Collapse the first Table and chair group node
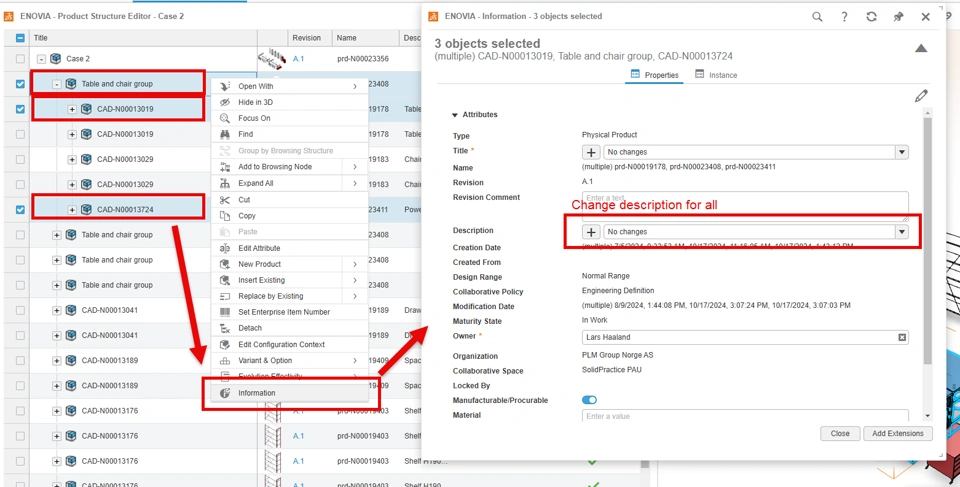960x487 pixels. 56,84
